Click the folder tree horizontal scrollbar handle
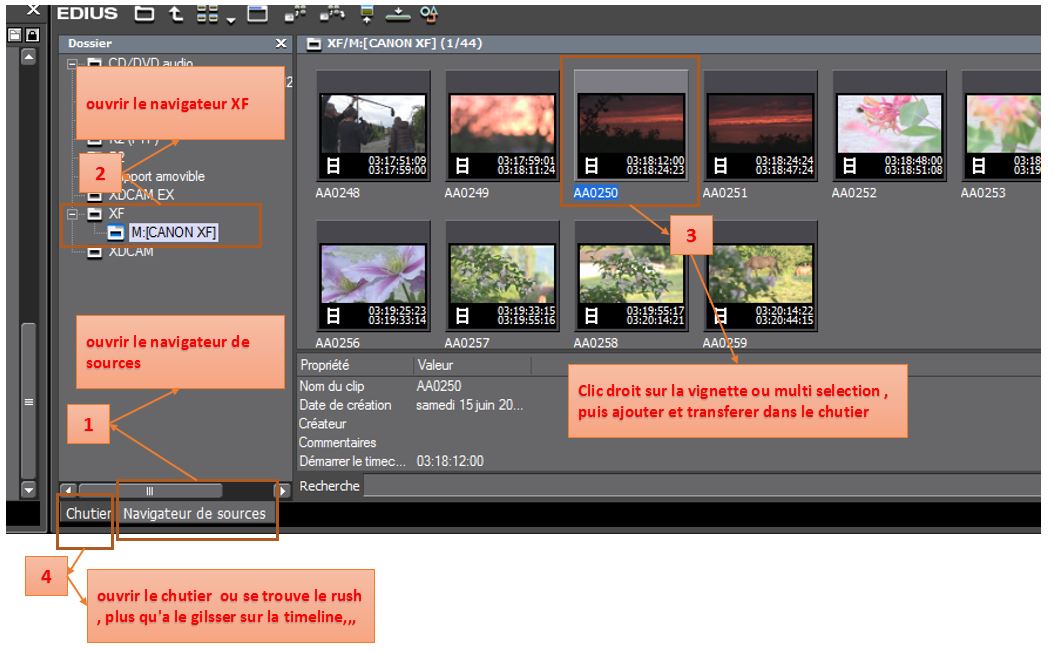Image resolution: width=1054 pixels, height=653 pixels. coord(151,490)
